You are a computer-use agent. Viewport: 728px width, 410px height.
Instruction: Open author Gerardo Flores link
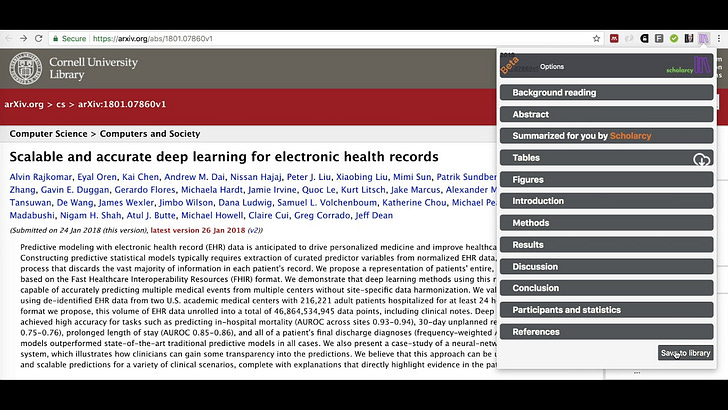145,190
